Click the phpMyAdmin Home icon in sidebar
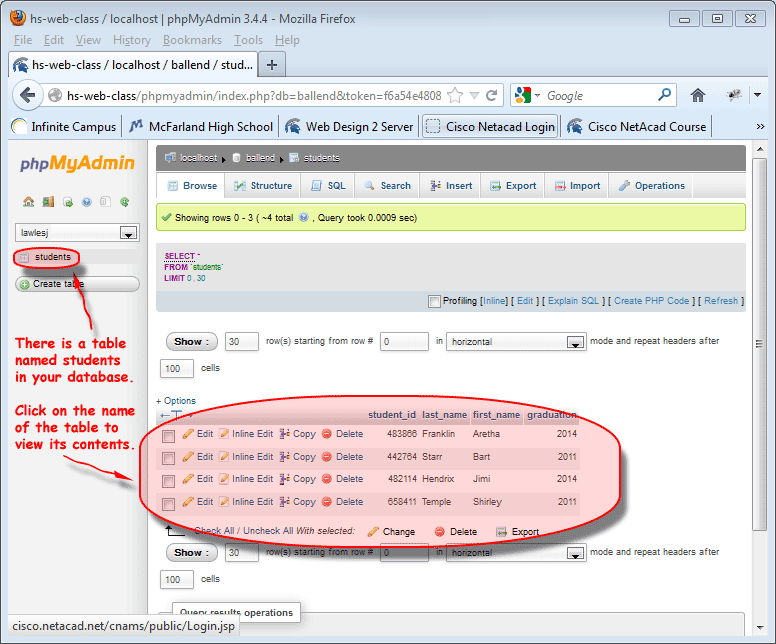776x644 pixels. tap(28, 202)
